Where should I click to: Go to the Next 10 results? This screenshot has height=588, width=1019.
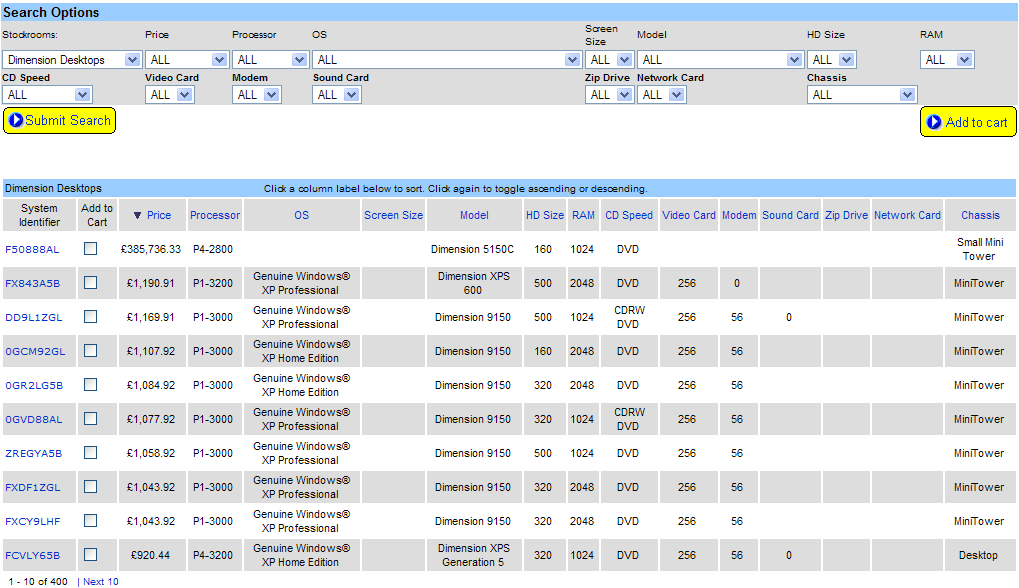tap(101, 582)
